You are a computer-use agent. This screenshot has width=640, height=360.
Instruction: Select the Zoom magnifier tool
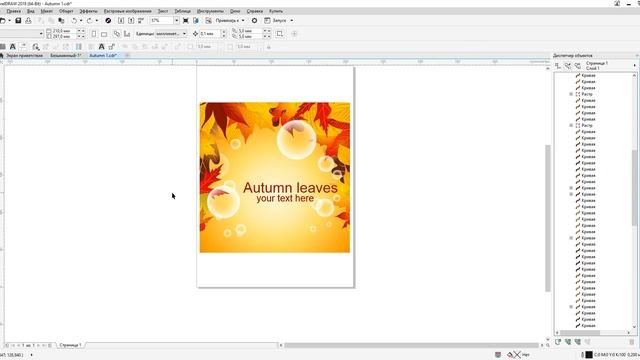[36, 47]
